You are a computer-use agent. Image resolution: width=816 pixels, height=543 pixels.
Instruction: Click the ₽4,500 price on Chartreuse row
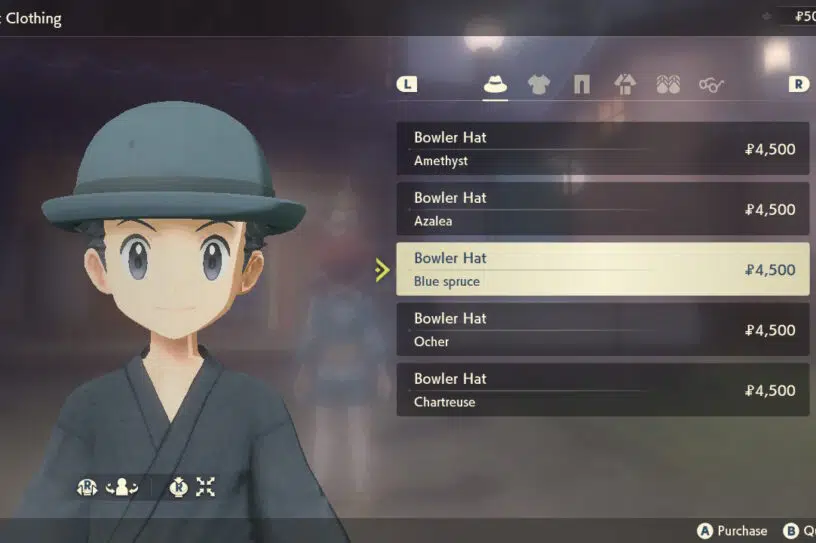(770, 391)
